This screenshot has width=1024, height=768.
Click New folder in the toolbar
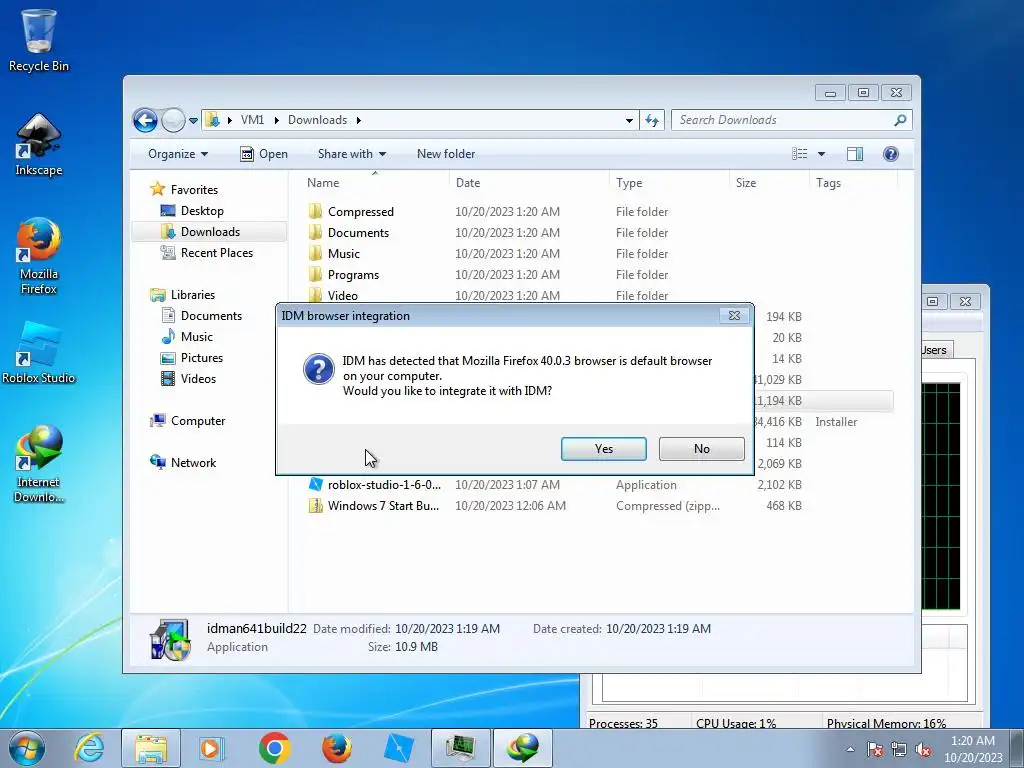(446, 154)
